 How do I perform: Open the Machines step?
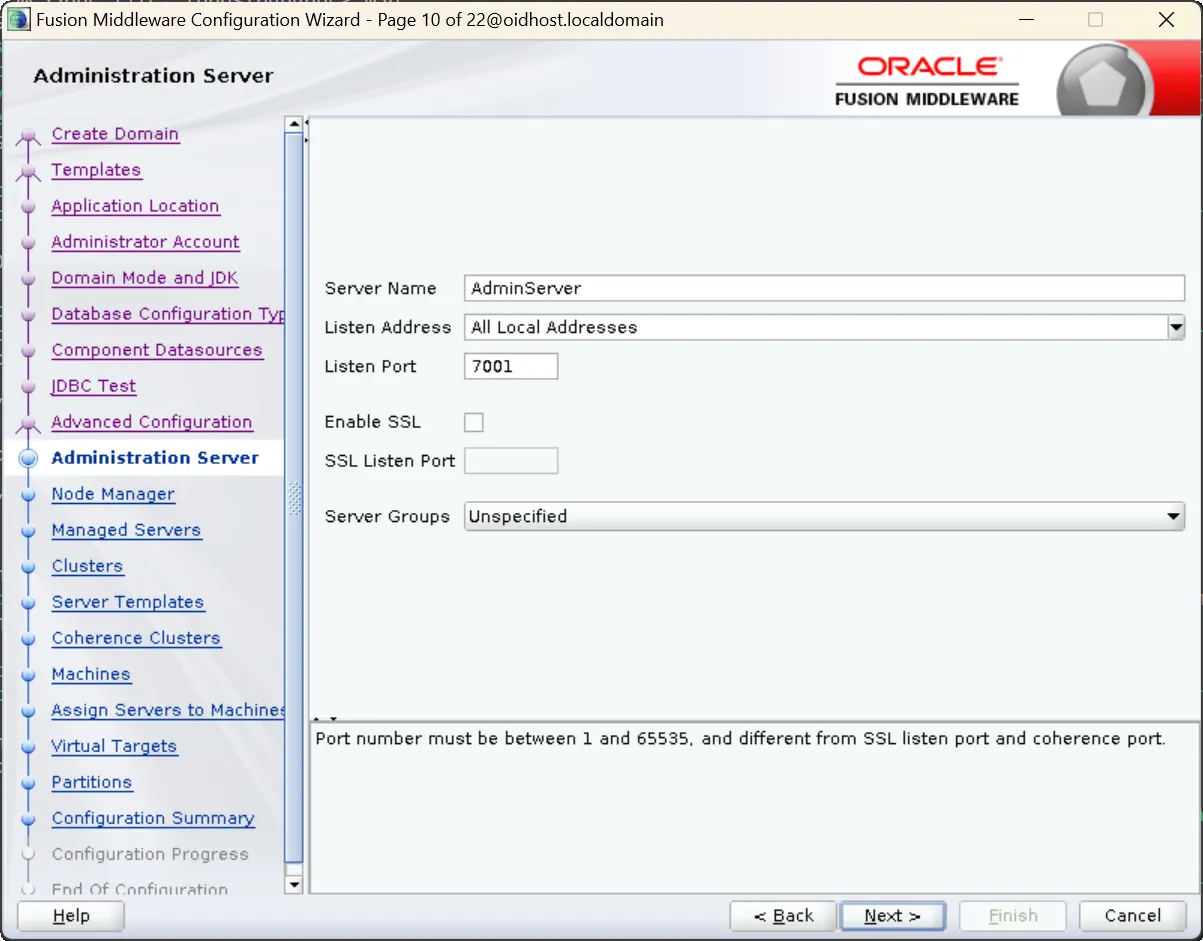pos(91,674)
